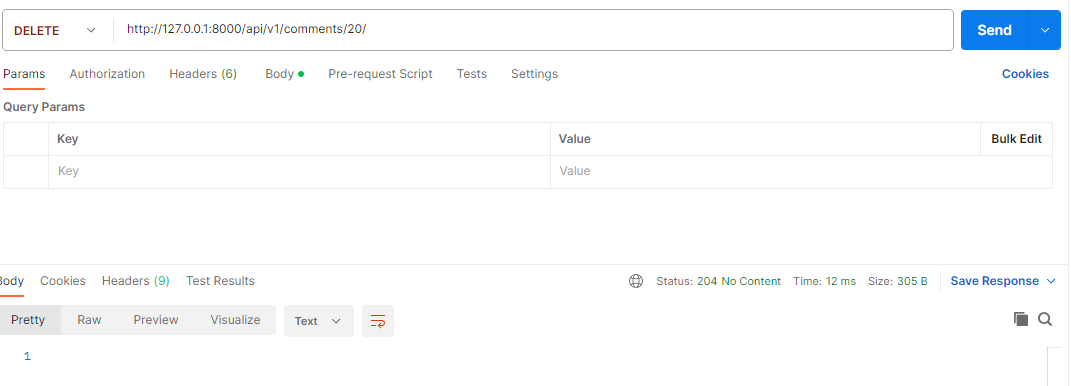Click Bulk Edit for query params

1016,139
